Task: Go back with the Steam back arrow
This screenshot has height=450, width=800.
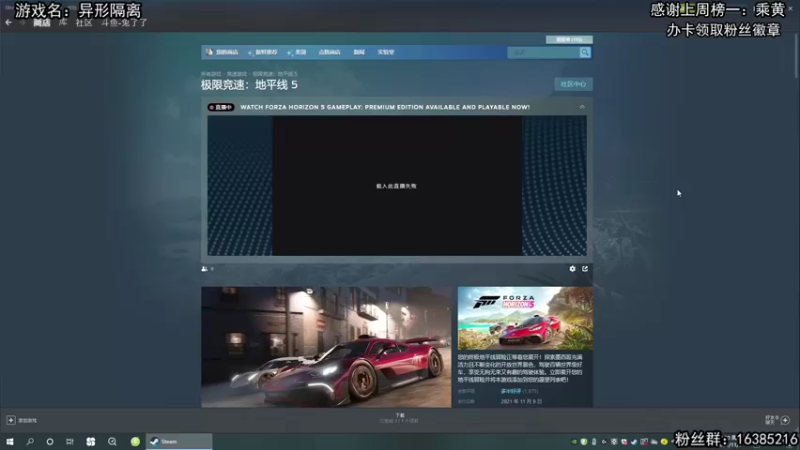Action: pyautogui.click(x=8, y=22)
